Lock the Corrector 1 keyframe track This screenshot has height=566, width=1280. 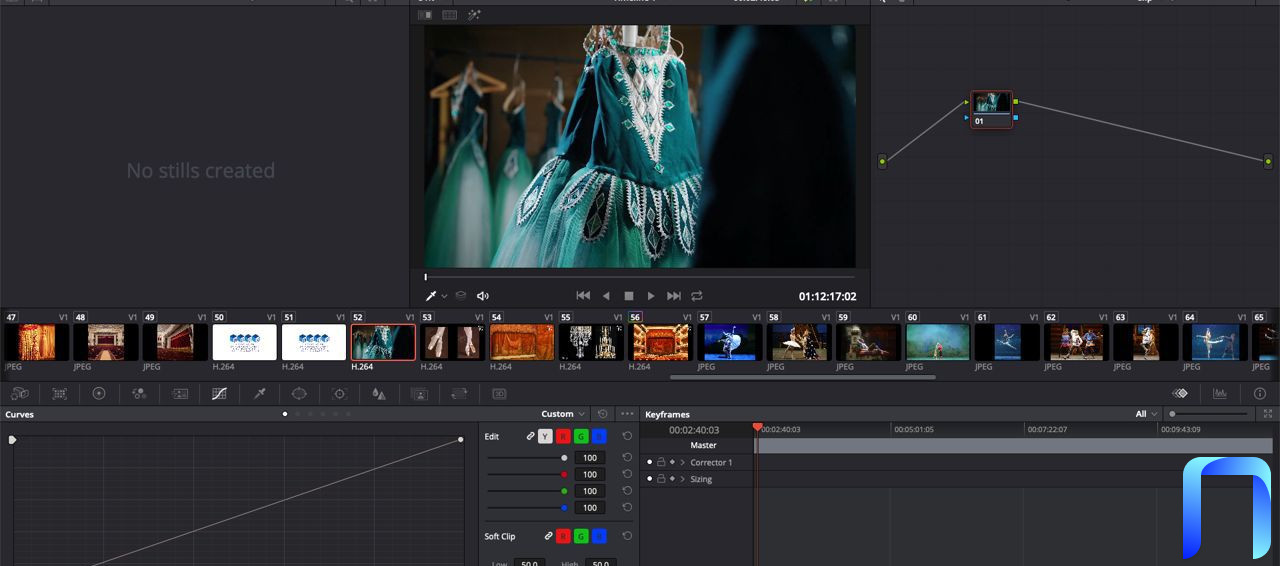click(x=661, y=462)
